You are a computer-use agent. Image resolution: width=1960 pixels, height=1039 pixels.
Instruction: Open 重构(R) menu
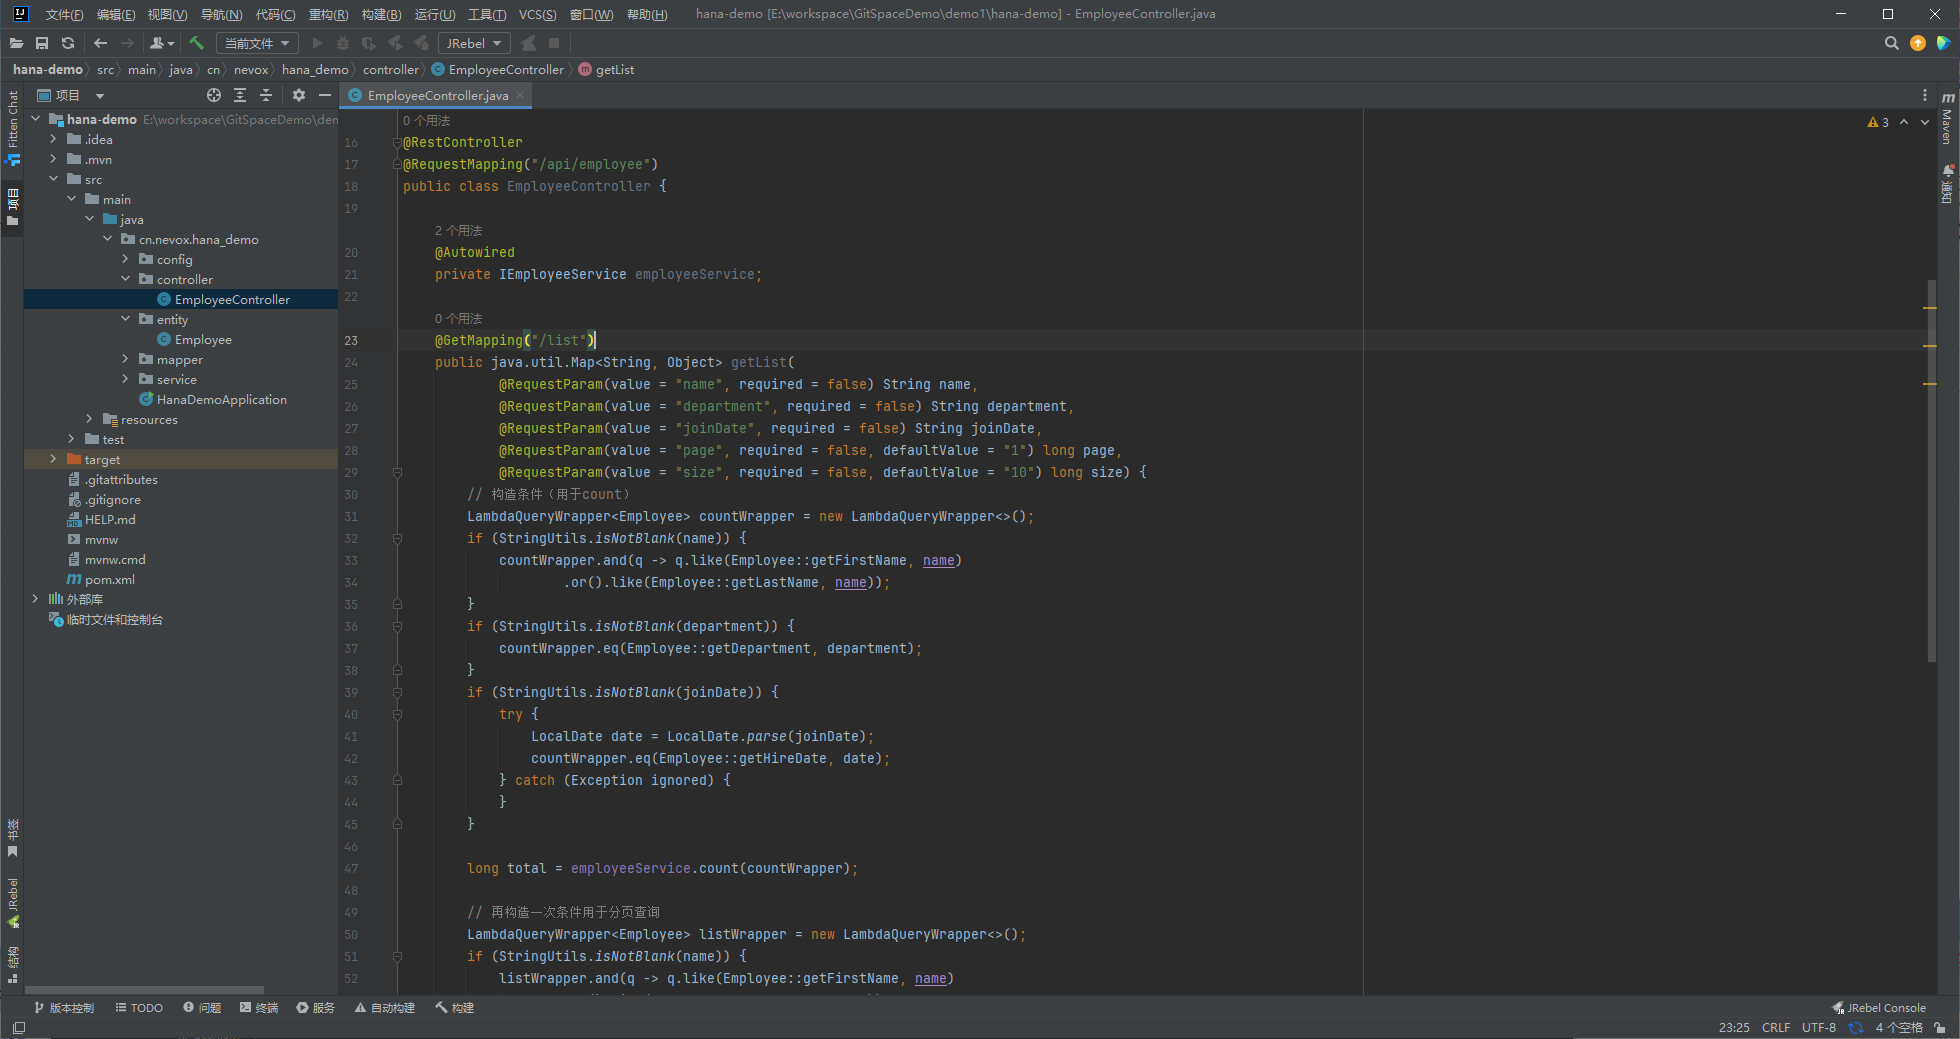pyautogui.click(x=328, y=14)
